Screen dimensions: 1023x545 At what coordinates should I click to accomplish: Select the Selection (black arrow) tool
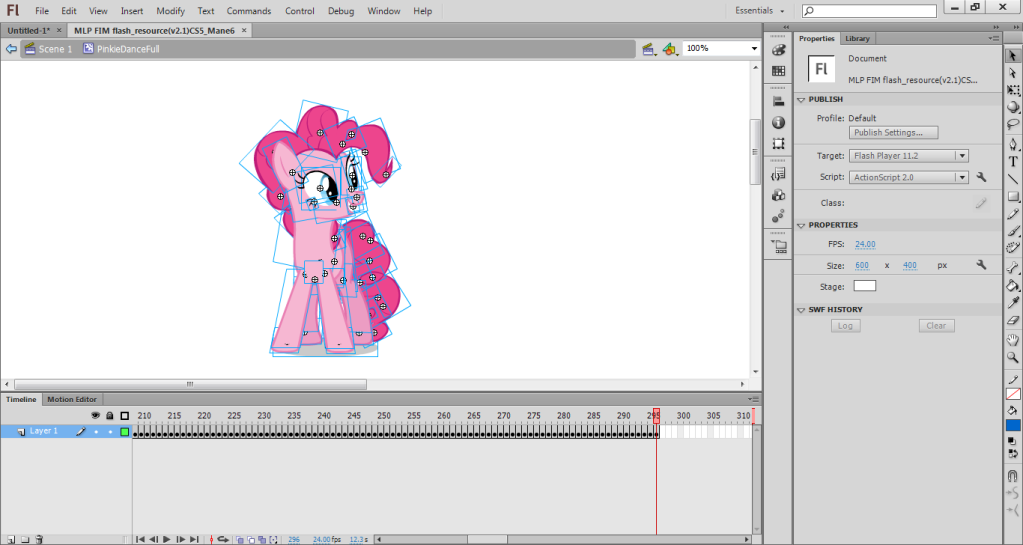1013,56
